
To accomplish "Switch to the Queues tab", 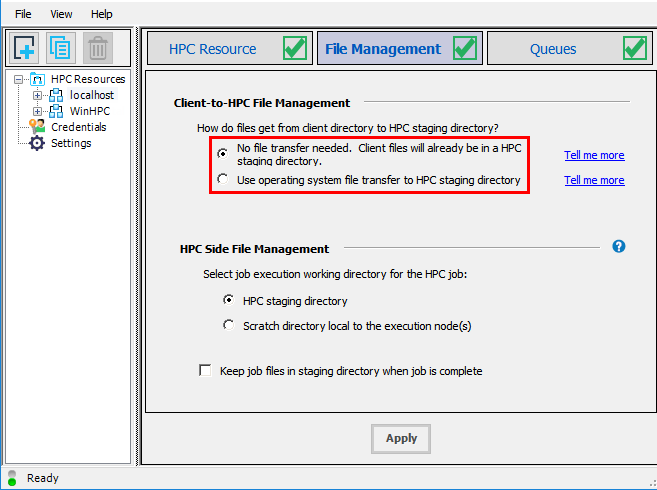I will point(569,48).
